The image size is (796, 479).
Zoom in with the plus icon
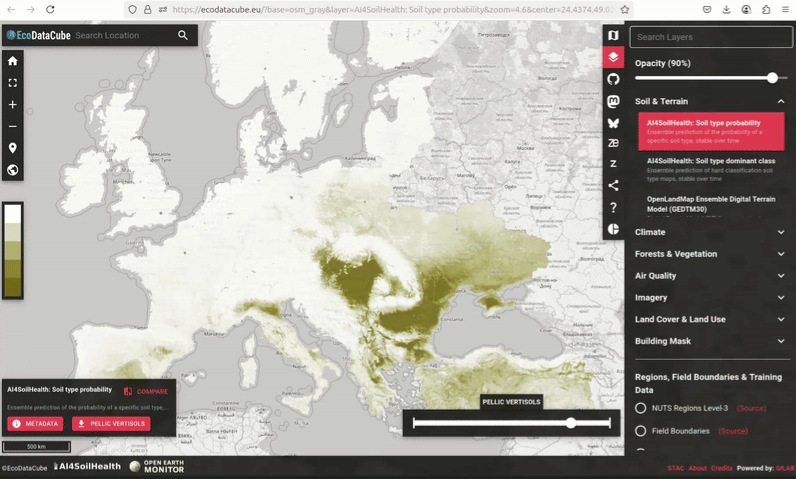[x=13, y=105]
